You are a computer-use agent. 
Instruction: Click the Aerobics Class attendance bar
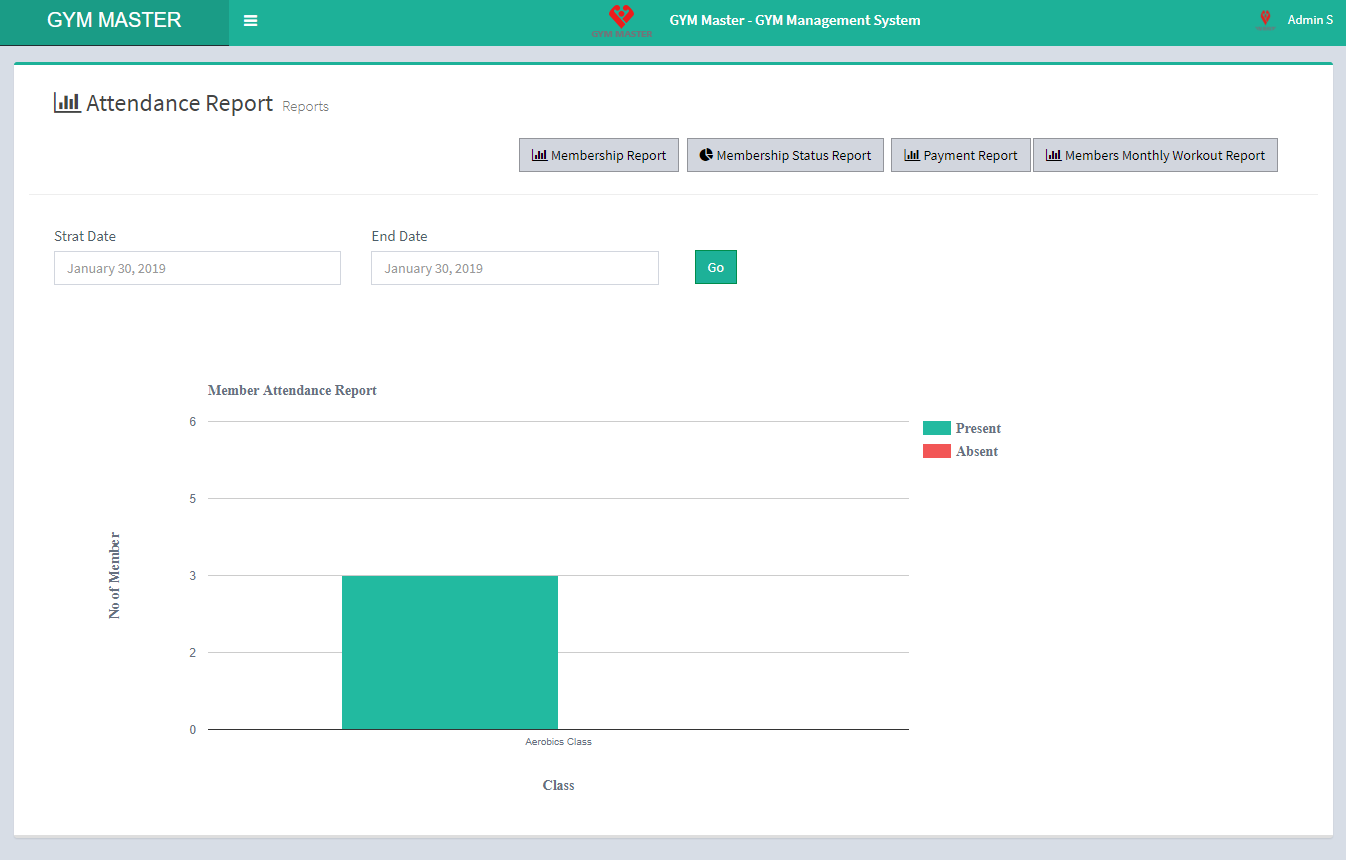[x=450, y=652]
